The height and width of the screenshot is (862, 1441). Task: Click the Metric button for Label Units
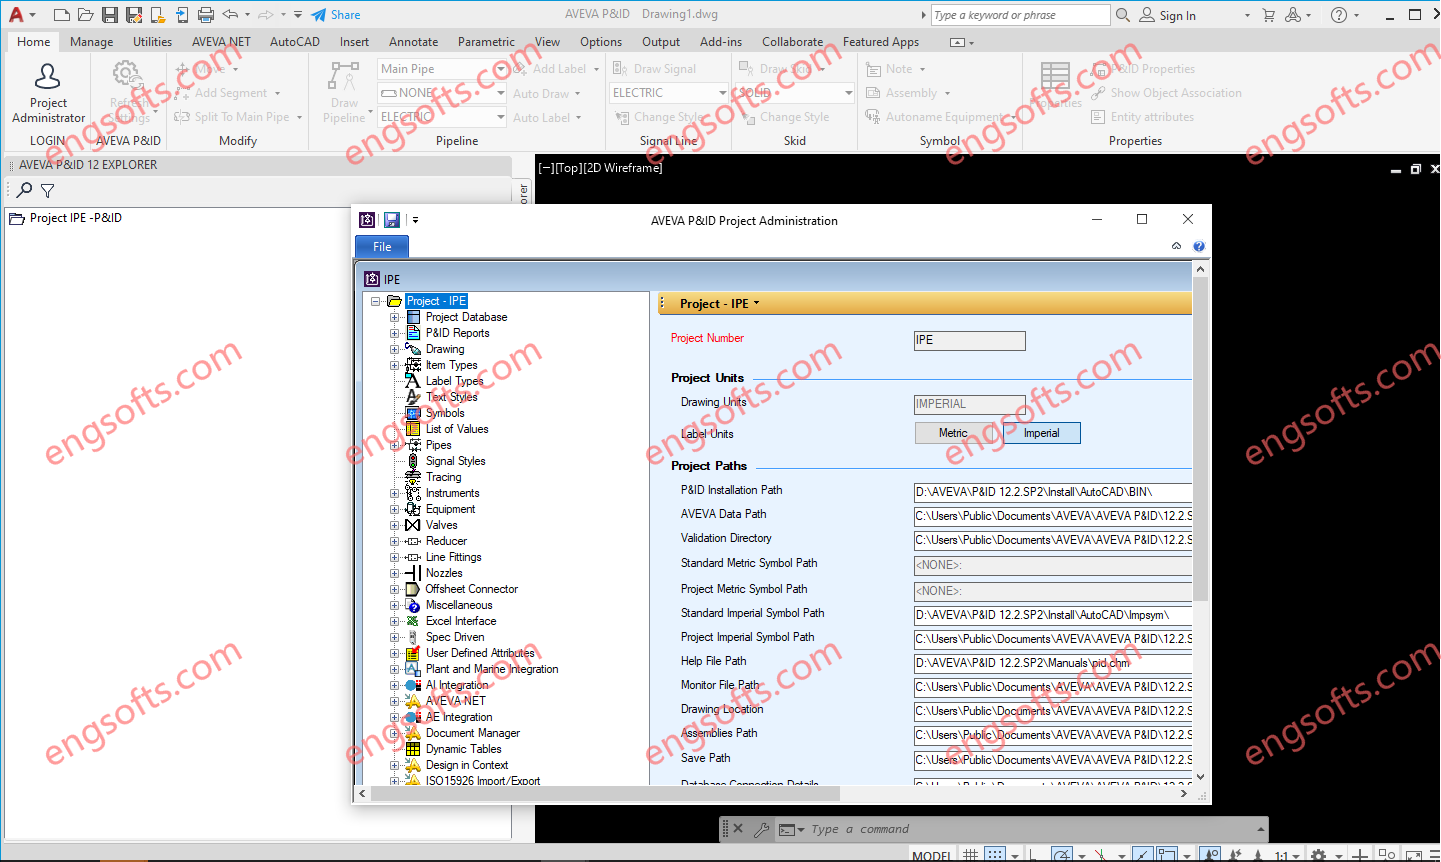point(955,432)
